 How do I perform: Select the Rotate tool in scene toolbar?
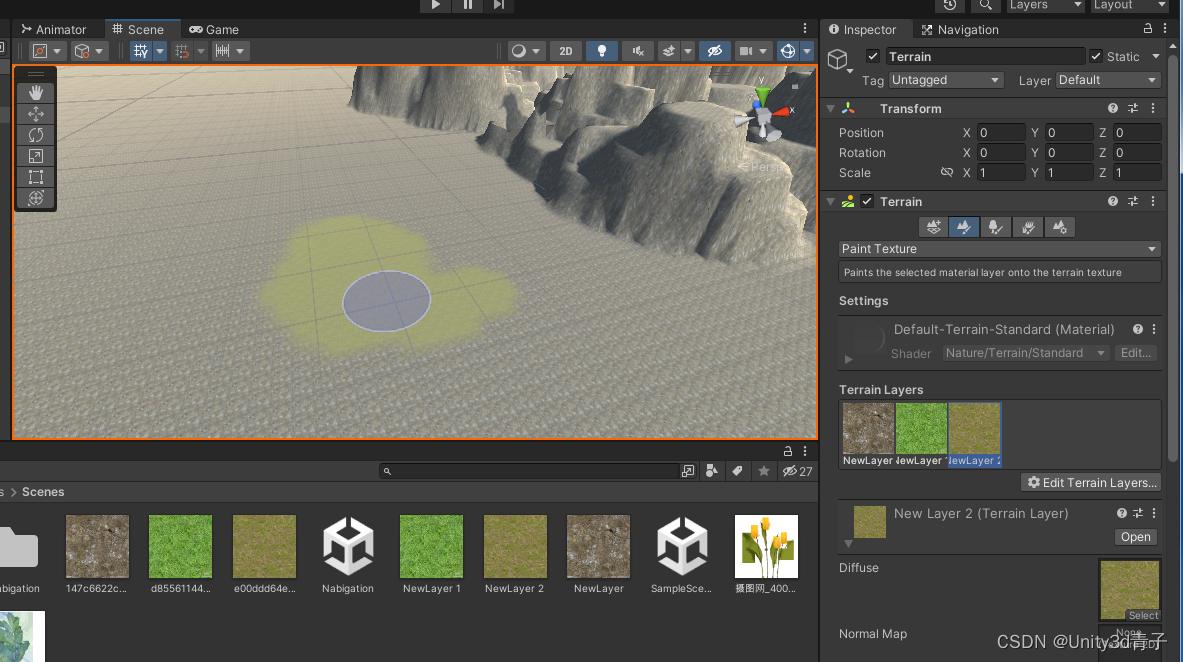tap(35, 135)
